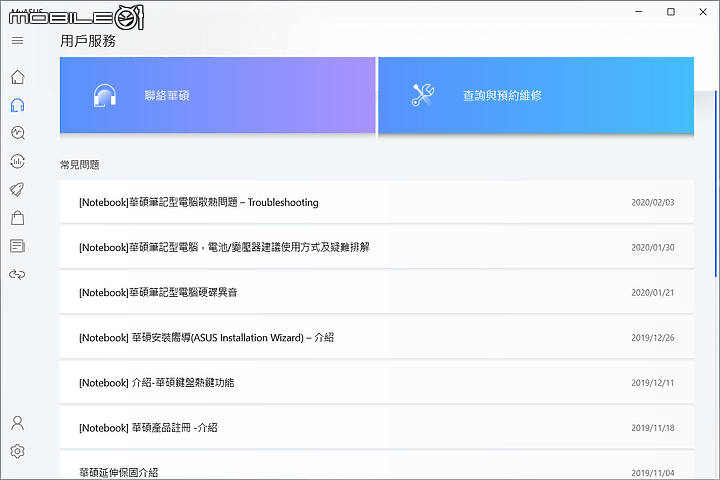Open the ASUS Installation Wizard 介紹 article
Image resolution: width=720 pixels, height=480 pixels.
point(377,338)
